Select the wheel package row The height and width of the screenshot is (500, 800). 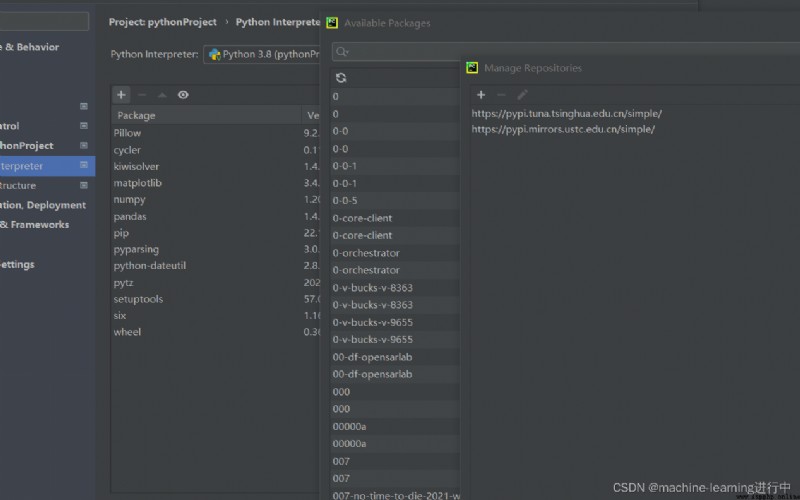click(216, 332)
